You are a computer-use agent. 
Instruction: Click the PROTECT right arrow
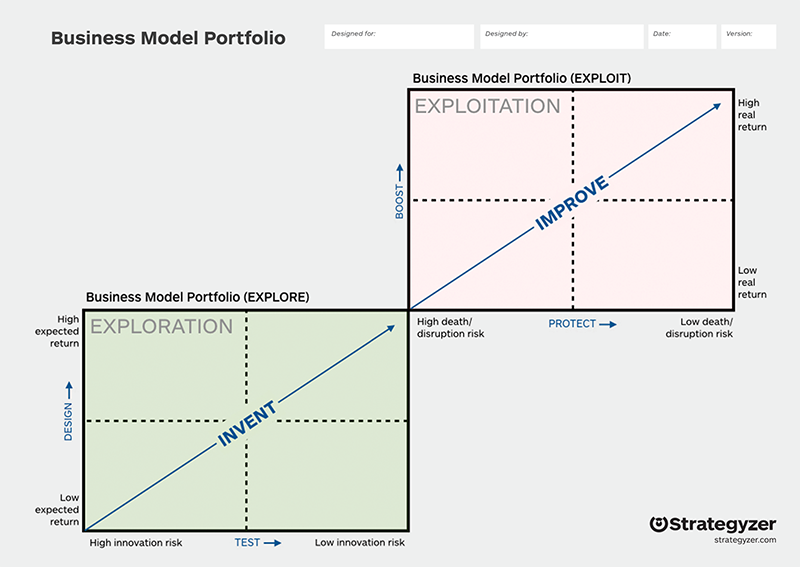[608, 324]
